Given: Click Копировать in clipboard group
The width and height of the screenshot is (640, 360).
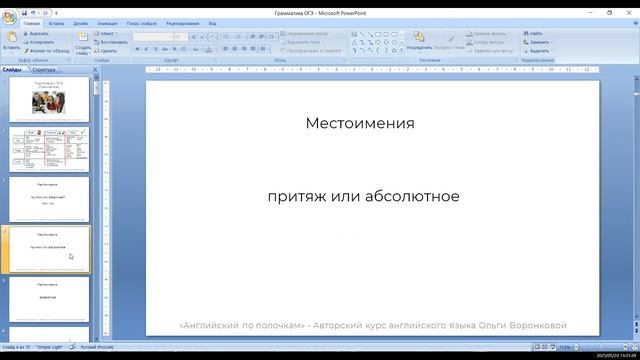Looking at the screenshot, I should [x=39, y=42].
